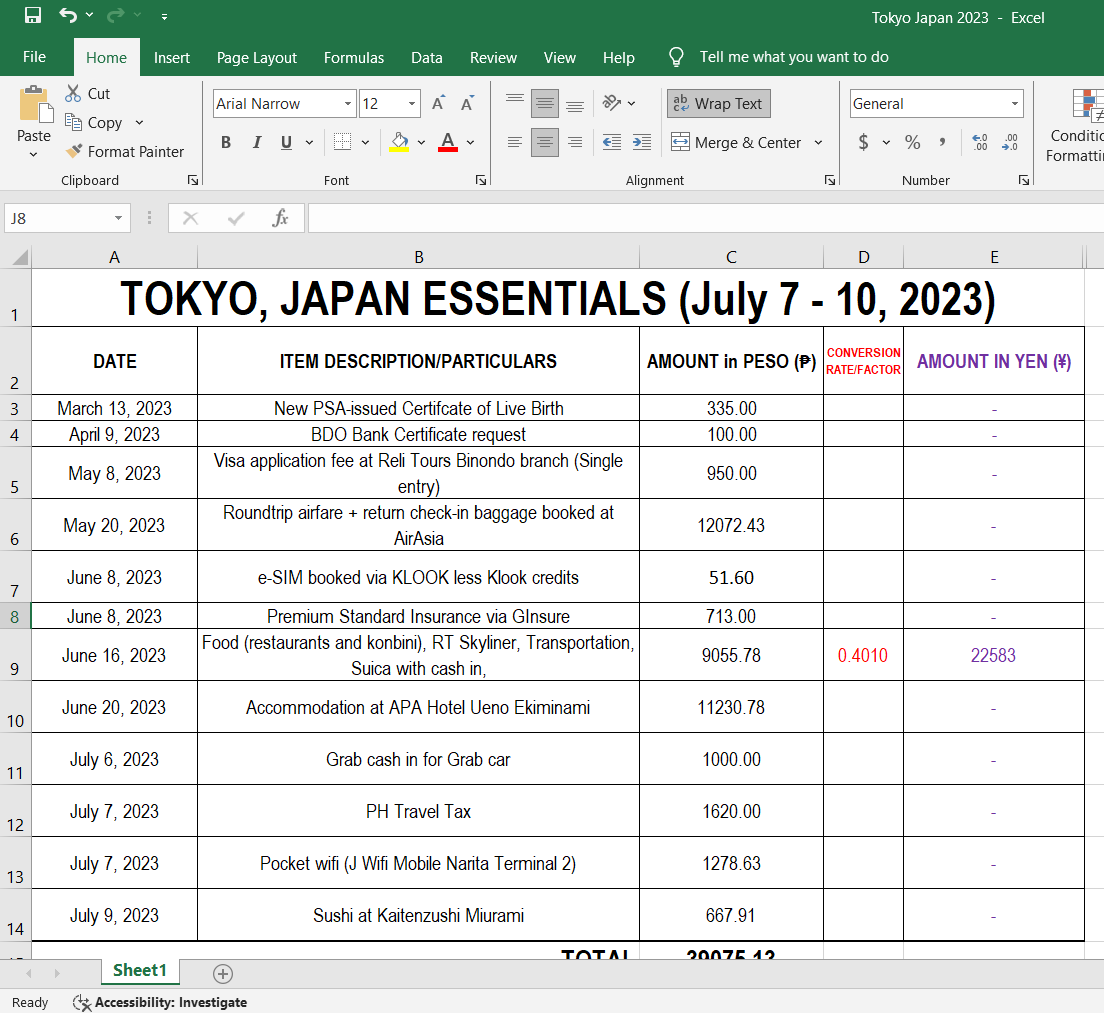Increase the cell indent
The image size is (1104, 1013).
pos(641,142)
